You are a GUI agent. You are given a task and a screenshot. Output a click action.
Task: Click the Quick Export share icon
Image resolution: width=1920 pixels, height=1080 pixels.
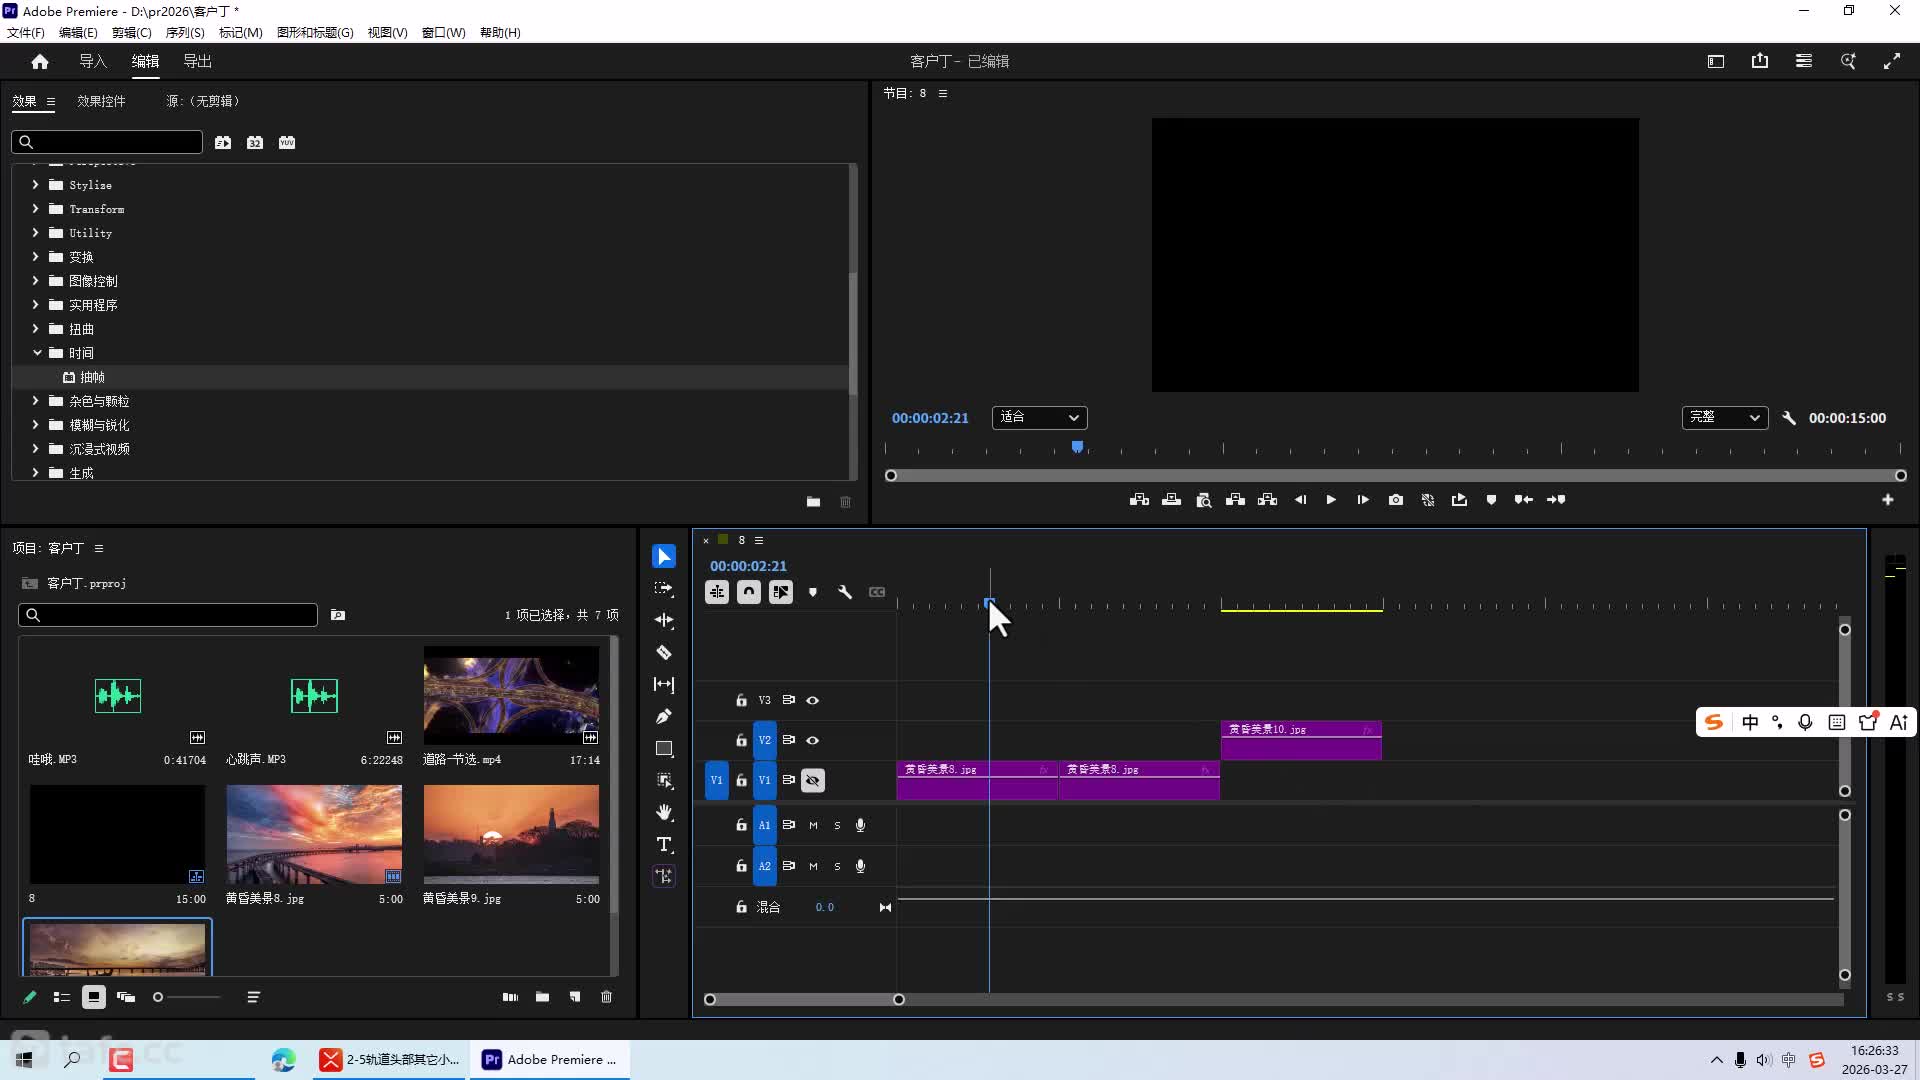(1760, 61)
